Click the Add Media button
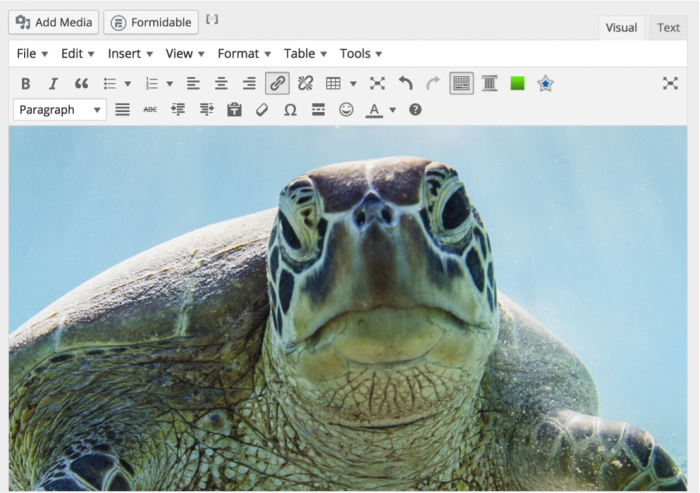 54,22
